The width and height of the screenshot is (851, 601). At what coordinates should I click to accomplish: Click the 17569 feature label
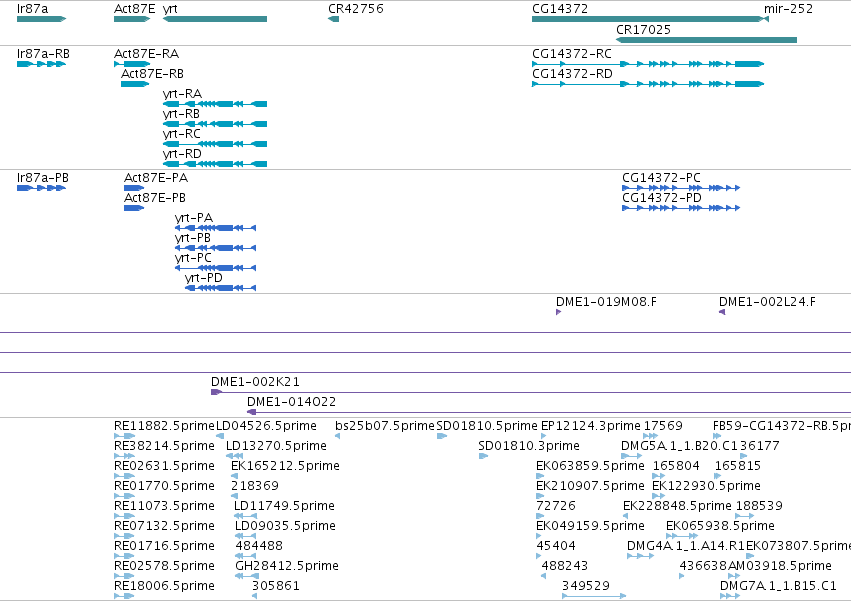coord(663,426)
